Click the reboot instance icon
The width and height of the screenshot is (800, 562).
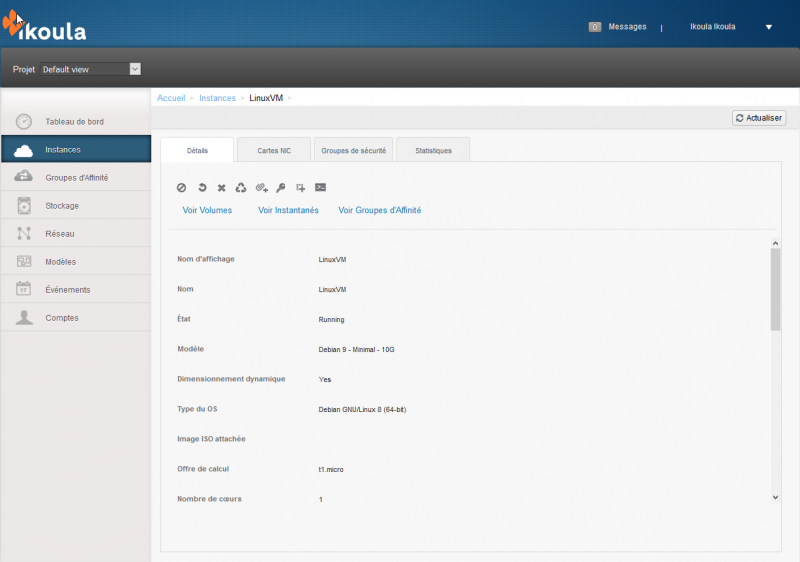point(202,188)
